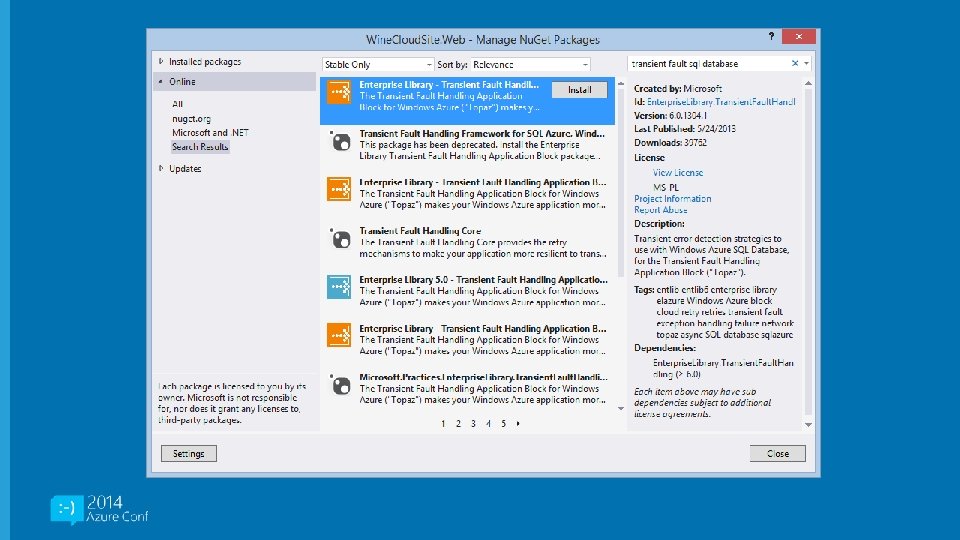Select the All source under Online

177,104
